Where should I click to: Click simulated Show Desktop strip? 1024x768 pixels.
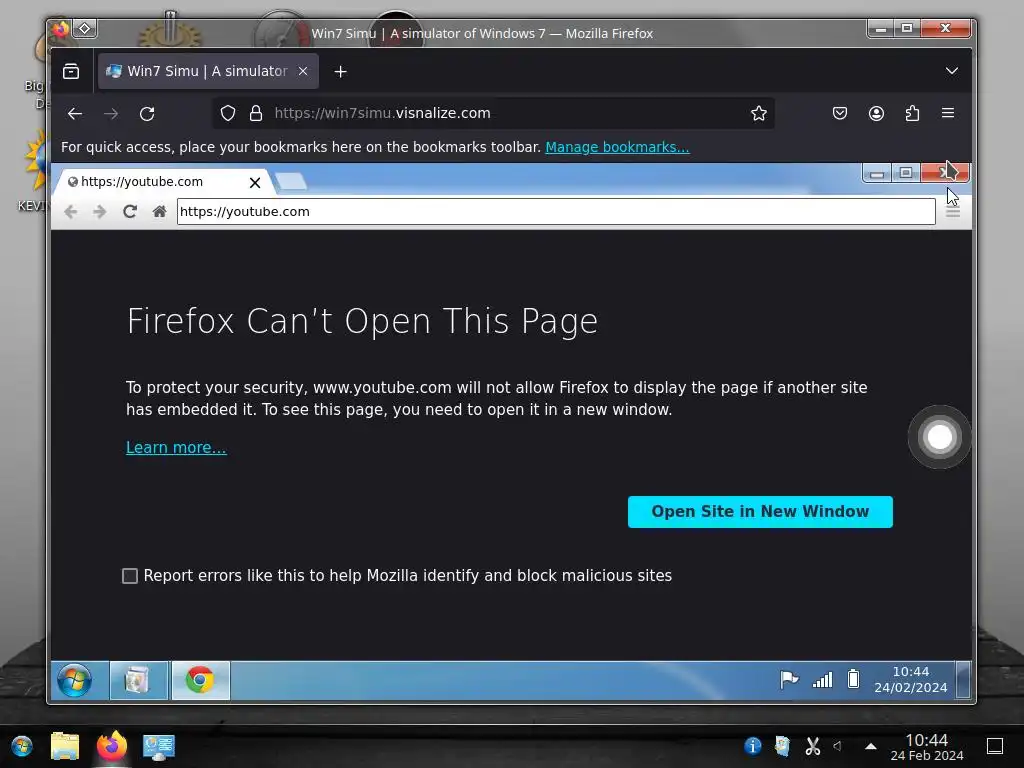click(963, 680)
